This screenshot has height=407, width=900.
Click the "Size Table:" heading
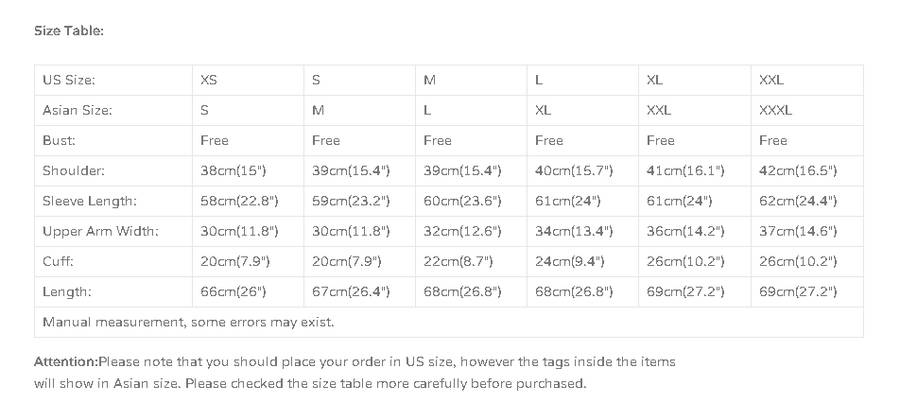69,31
